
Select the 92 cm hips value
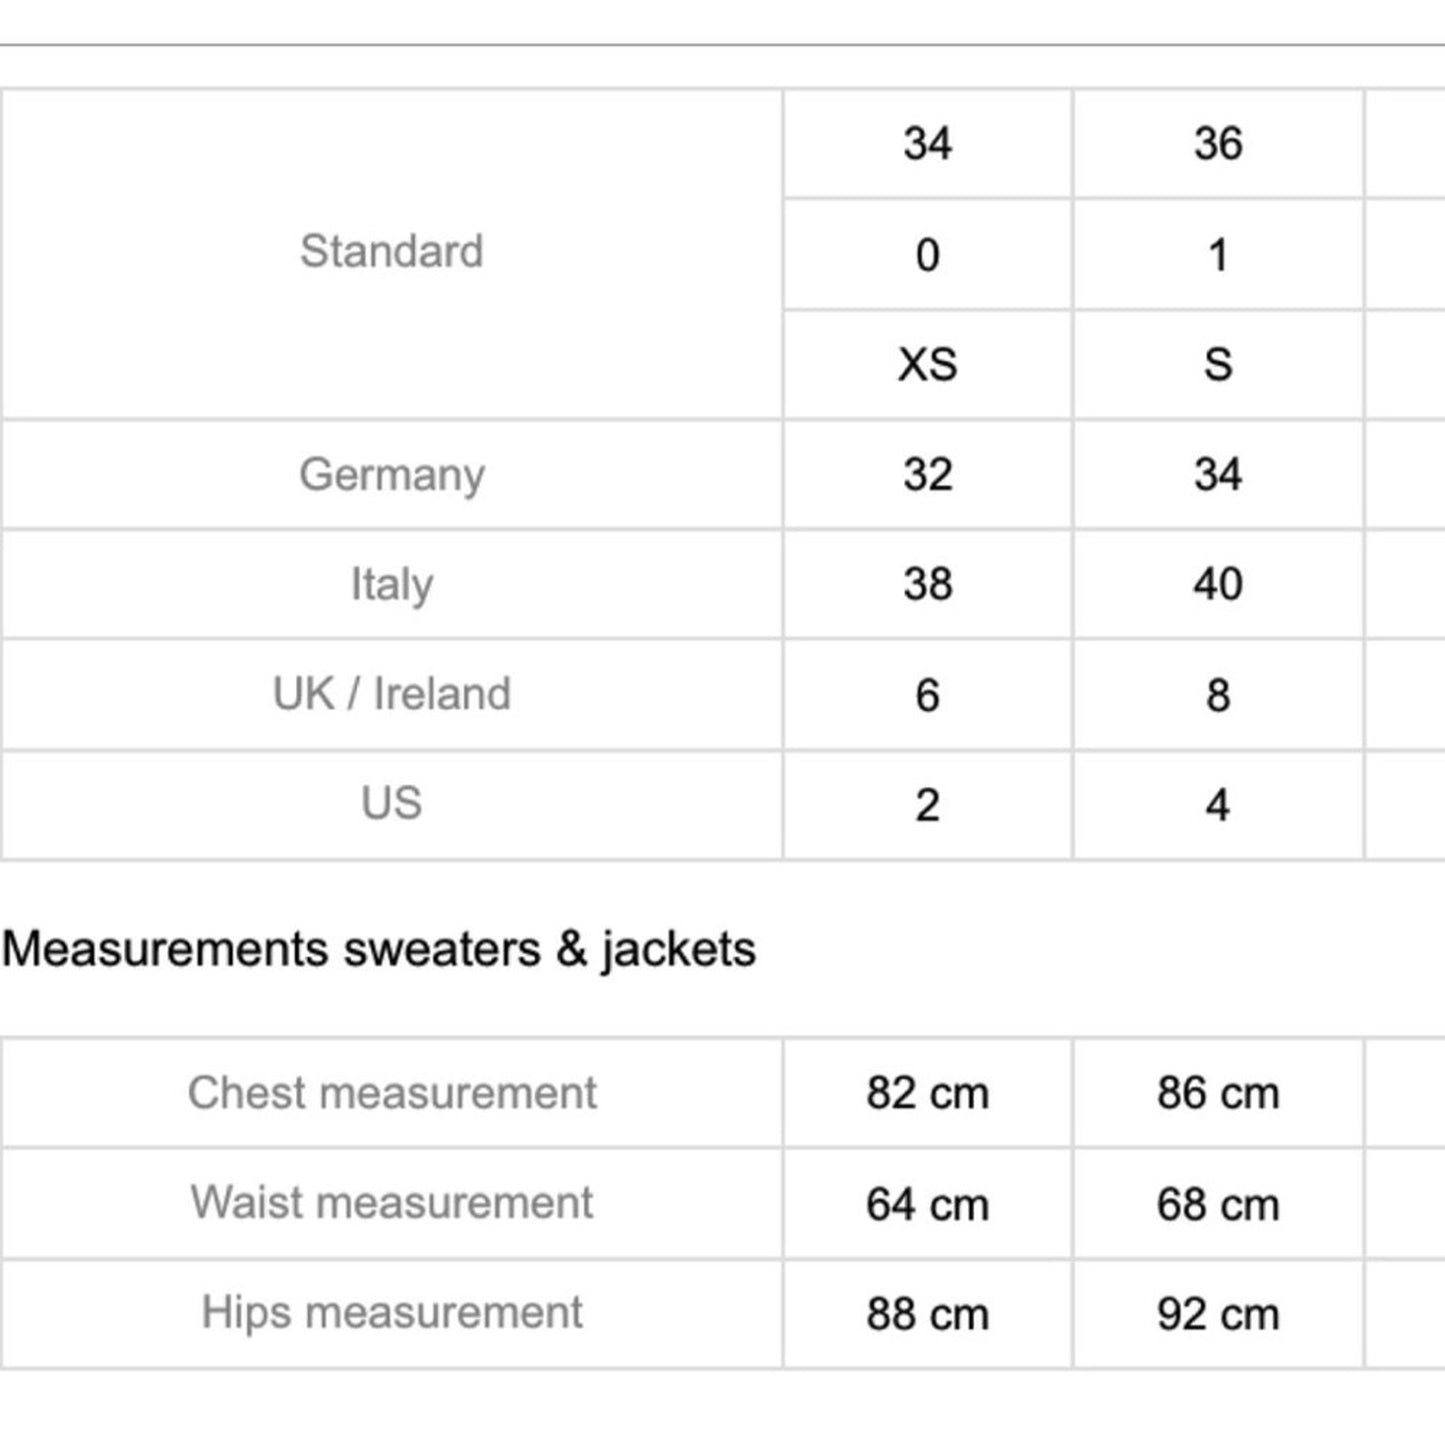click(1217, 1314)
